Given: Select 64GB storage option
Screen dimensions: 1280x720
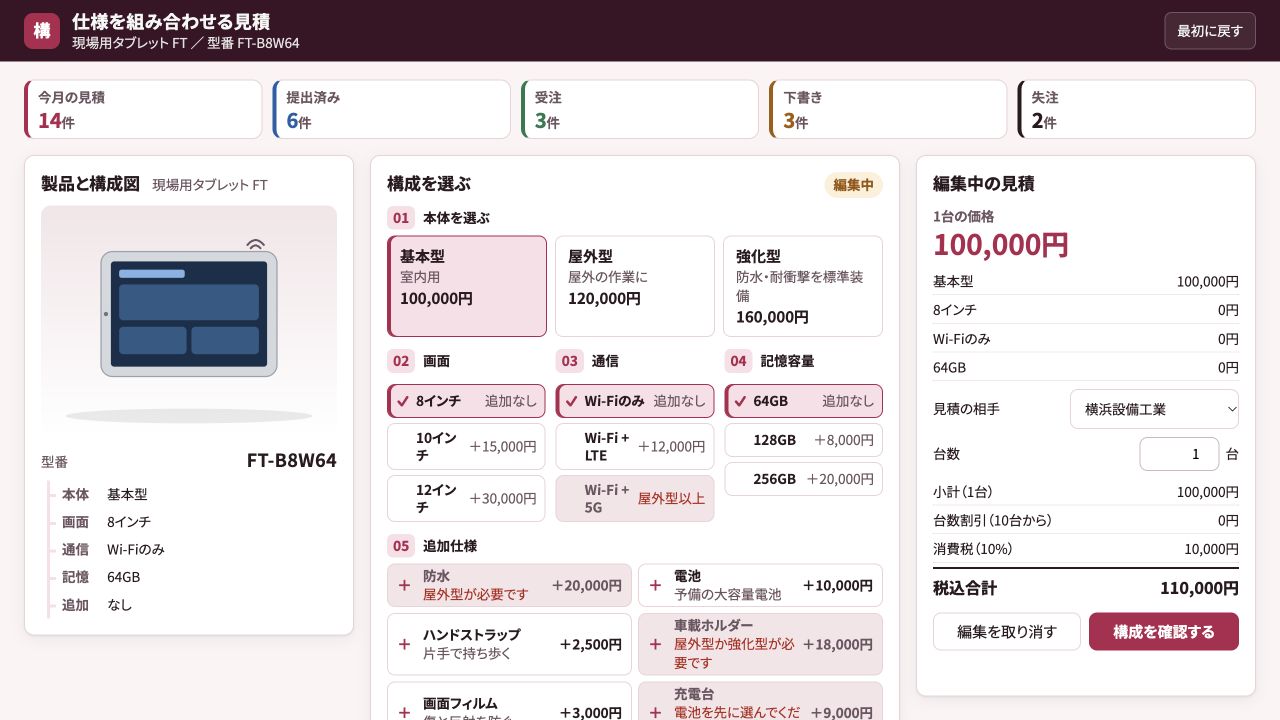Looking at the screenshot, I should [x=804, y=401].
